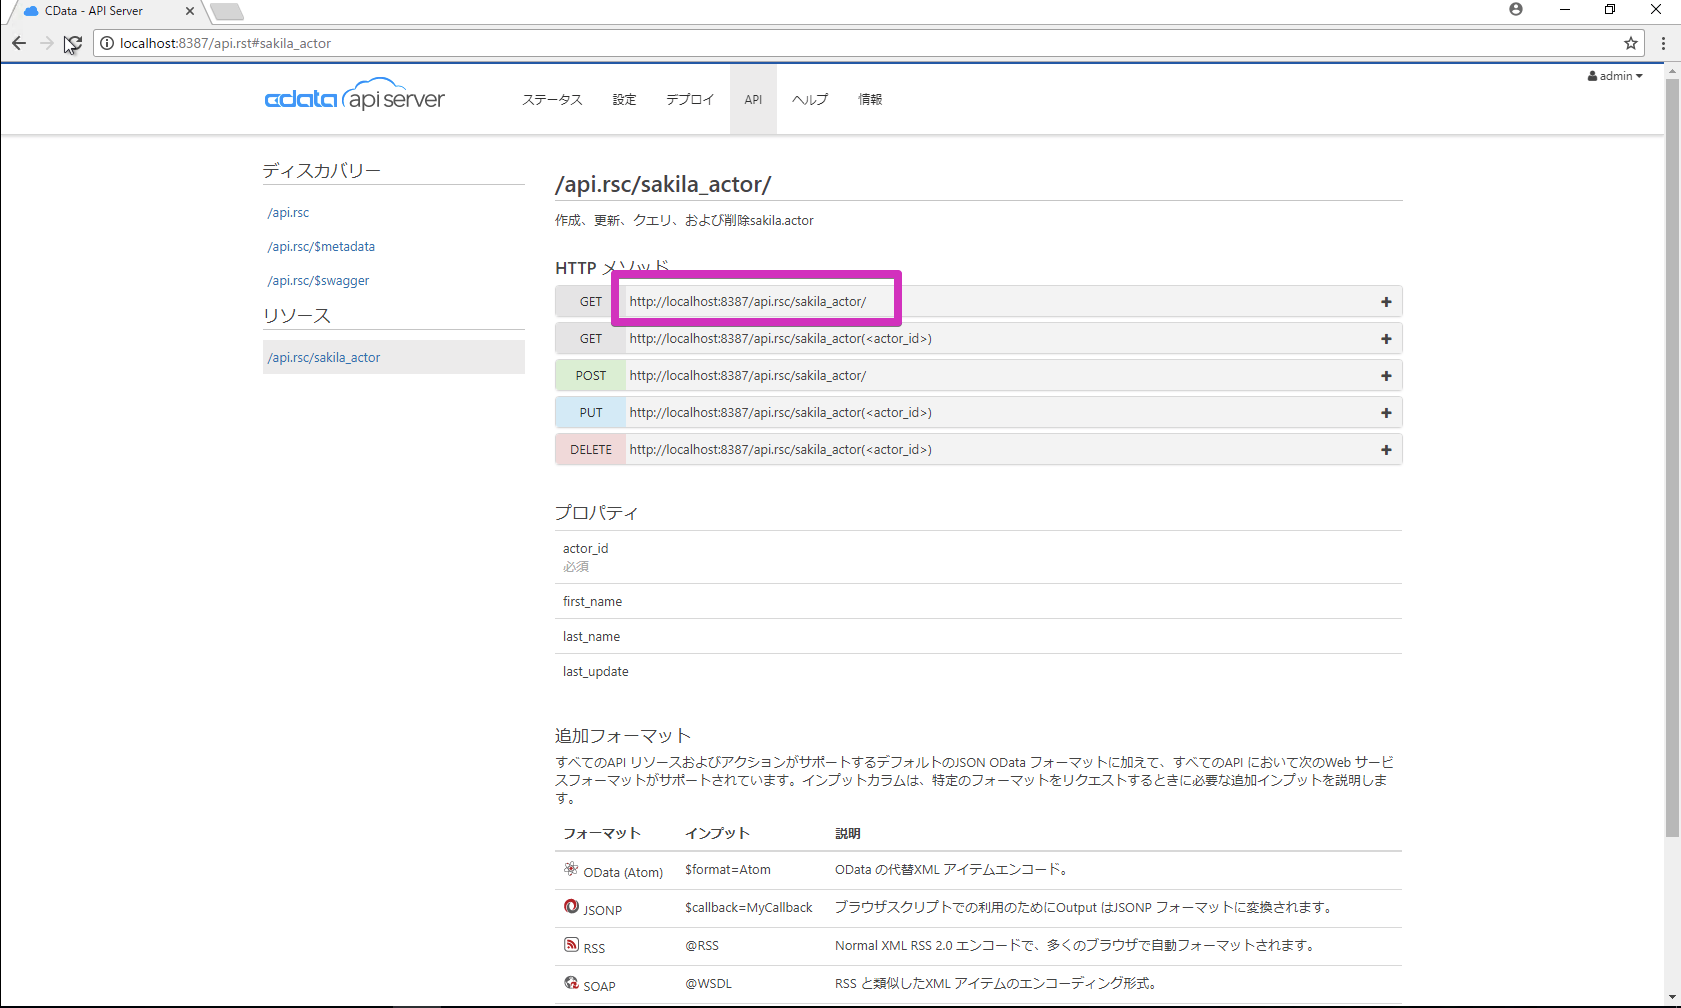Open the admin account dropdown
The height and width of the screenshot is (1008, 1681).
pos(1614,75)
